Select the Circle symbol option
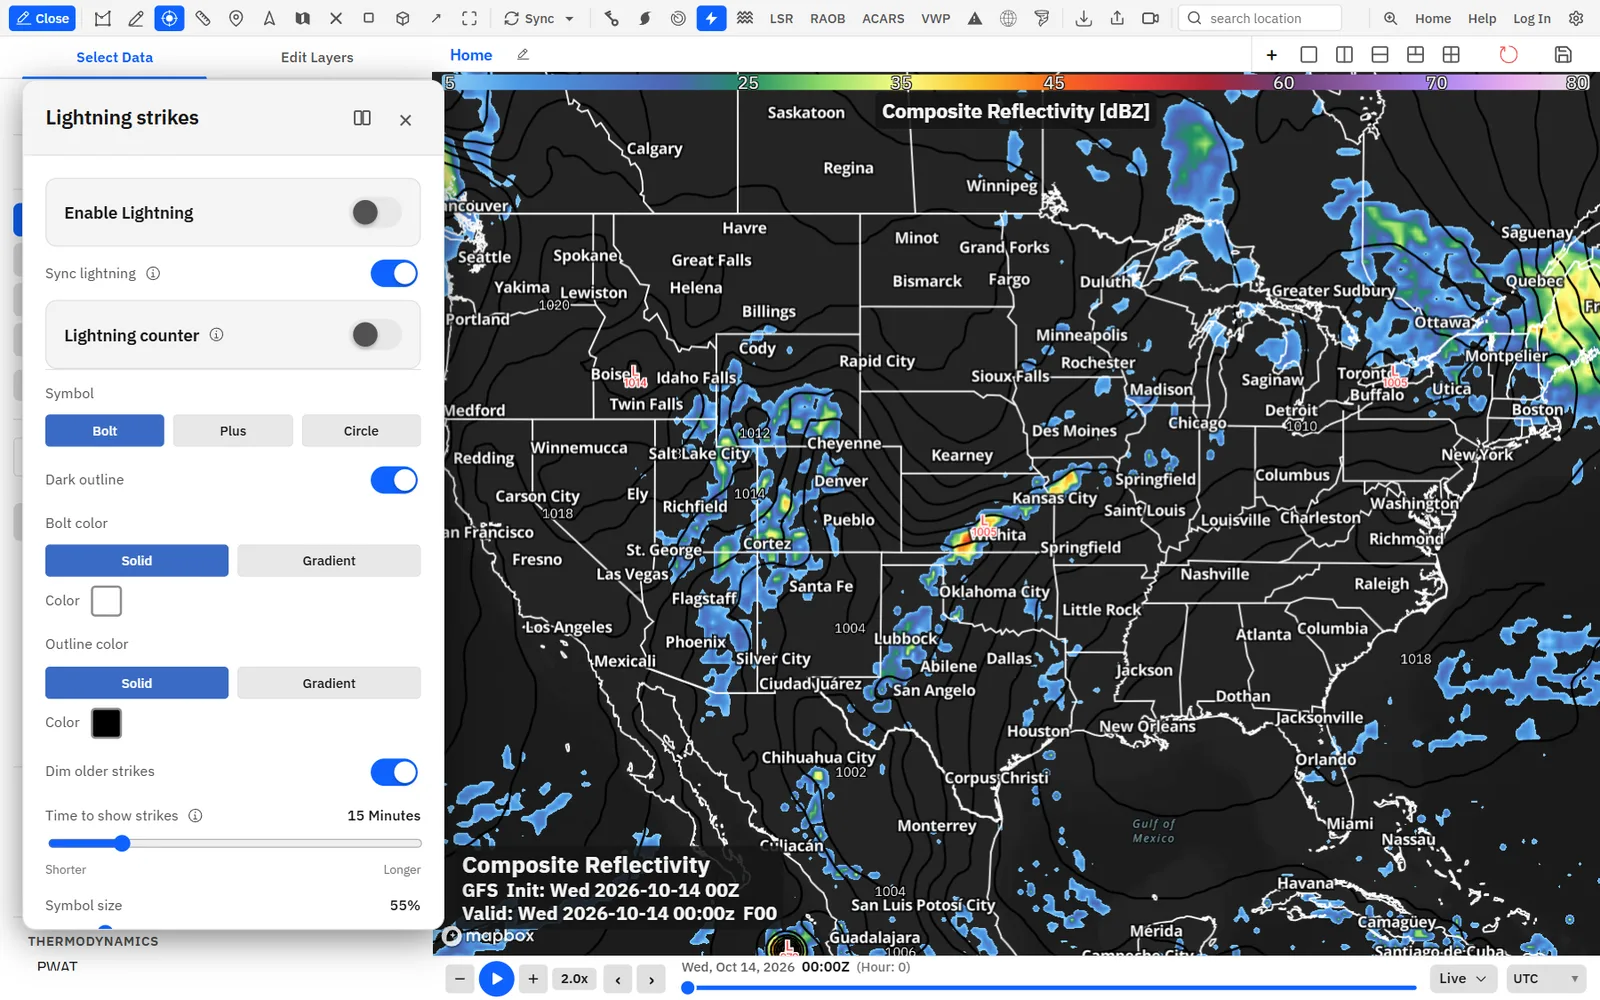Image resolution: width=1600 pixels, height=1000 pixels. [361, 431]
